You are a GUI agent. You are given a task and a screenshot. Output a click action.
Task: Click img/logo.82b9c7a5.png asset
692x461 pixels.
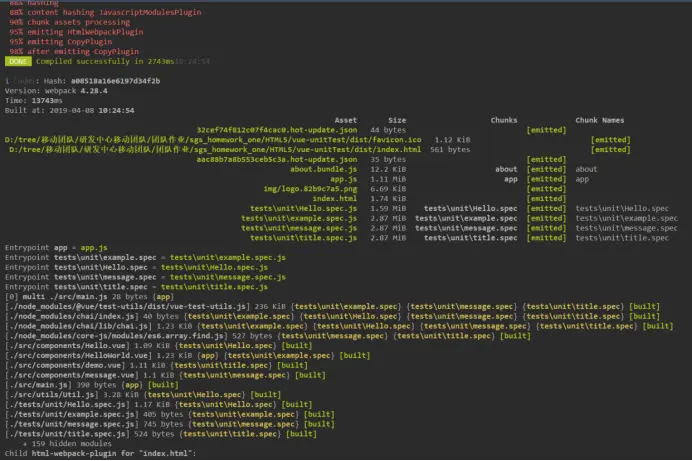pyautogui.click(x=310, y=189)
